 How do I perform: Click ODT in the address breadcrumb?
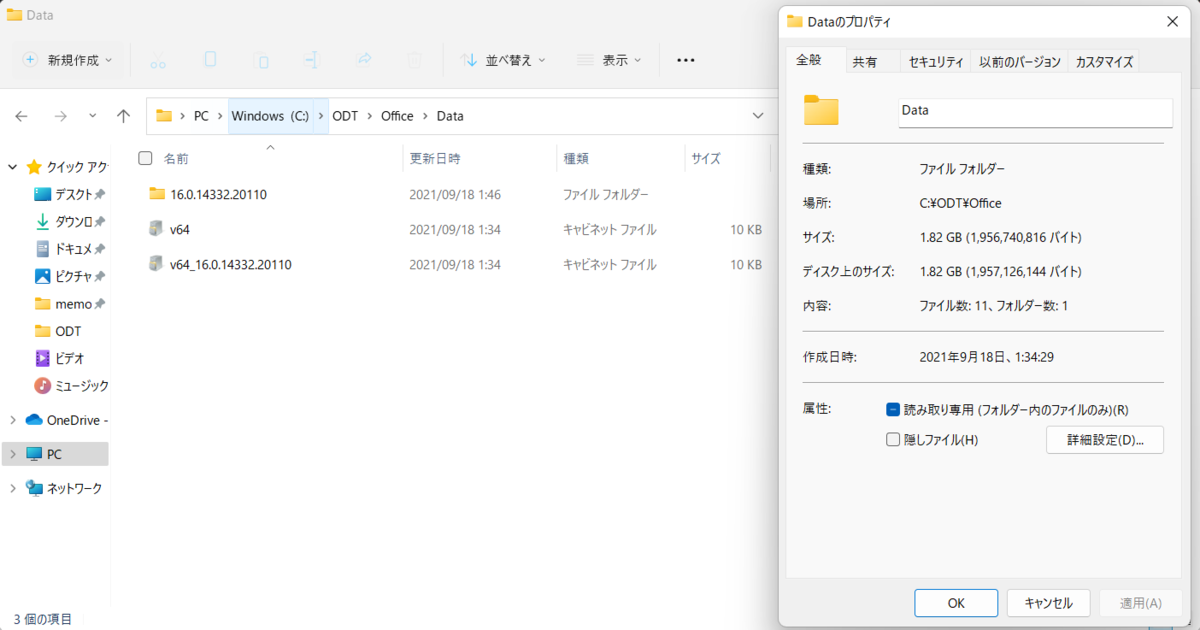[345, 116]
